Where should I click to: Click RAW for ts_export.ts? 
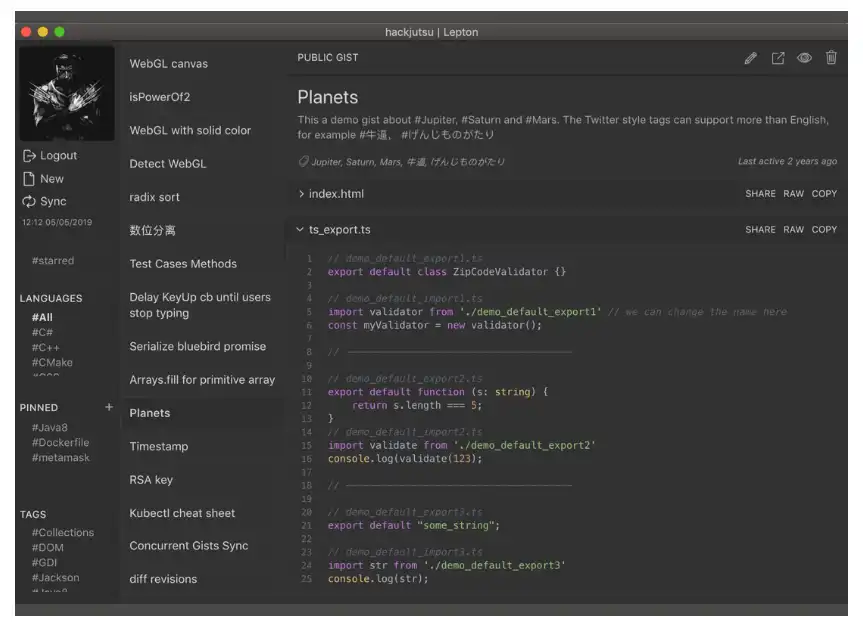coord(793,230)
